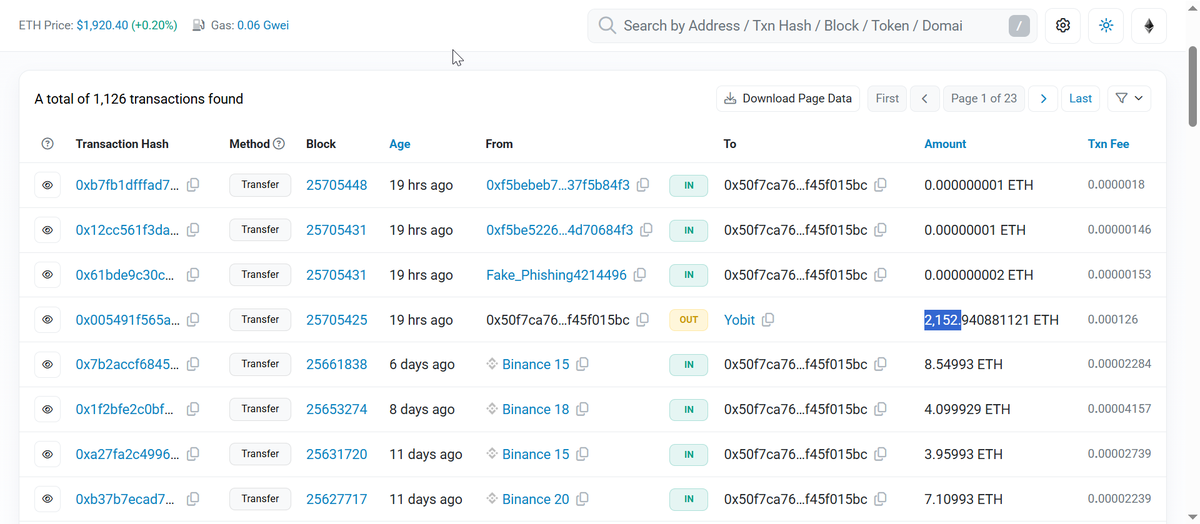Open sender 0xf5bebeb7...37f5b84f3
1200x524 pixels.
558,185
